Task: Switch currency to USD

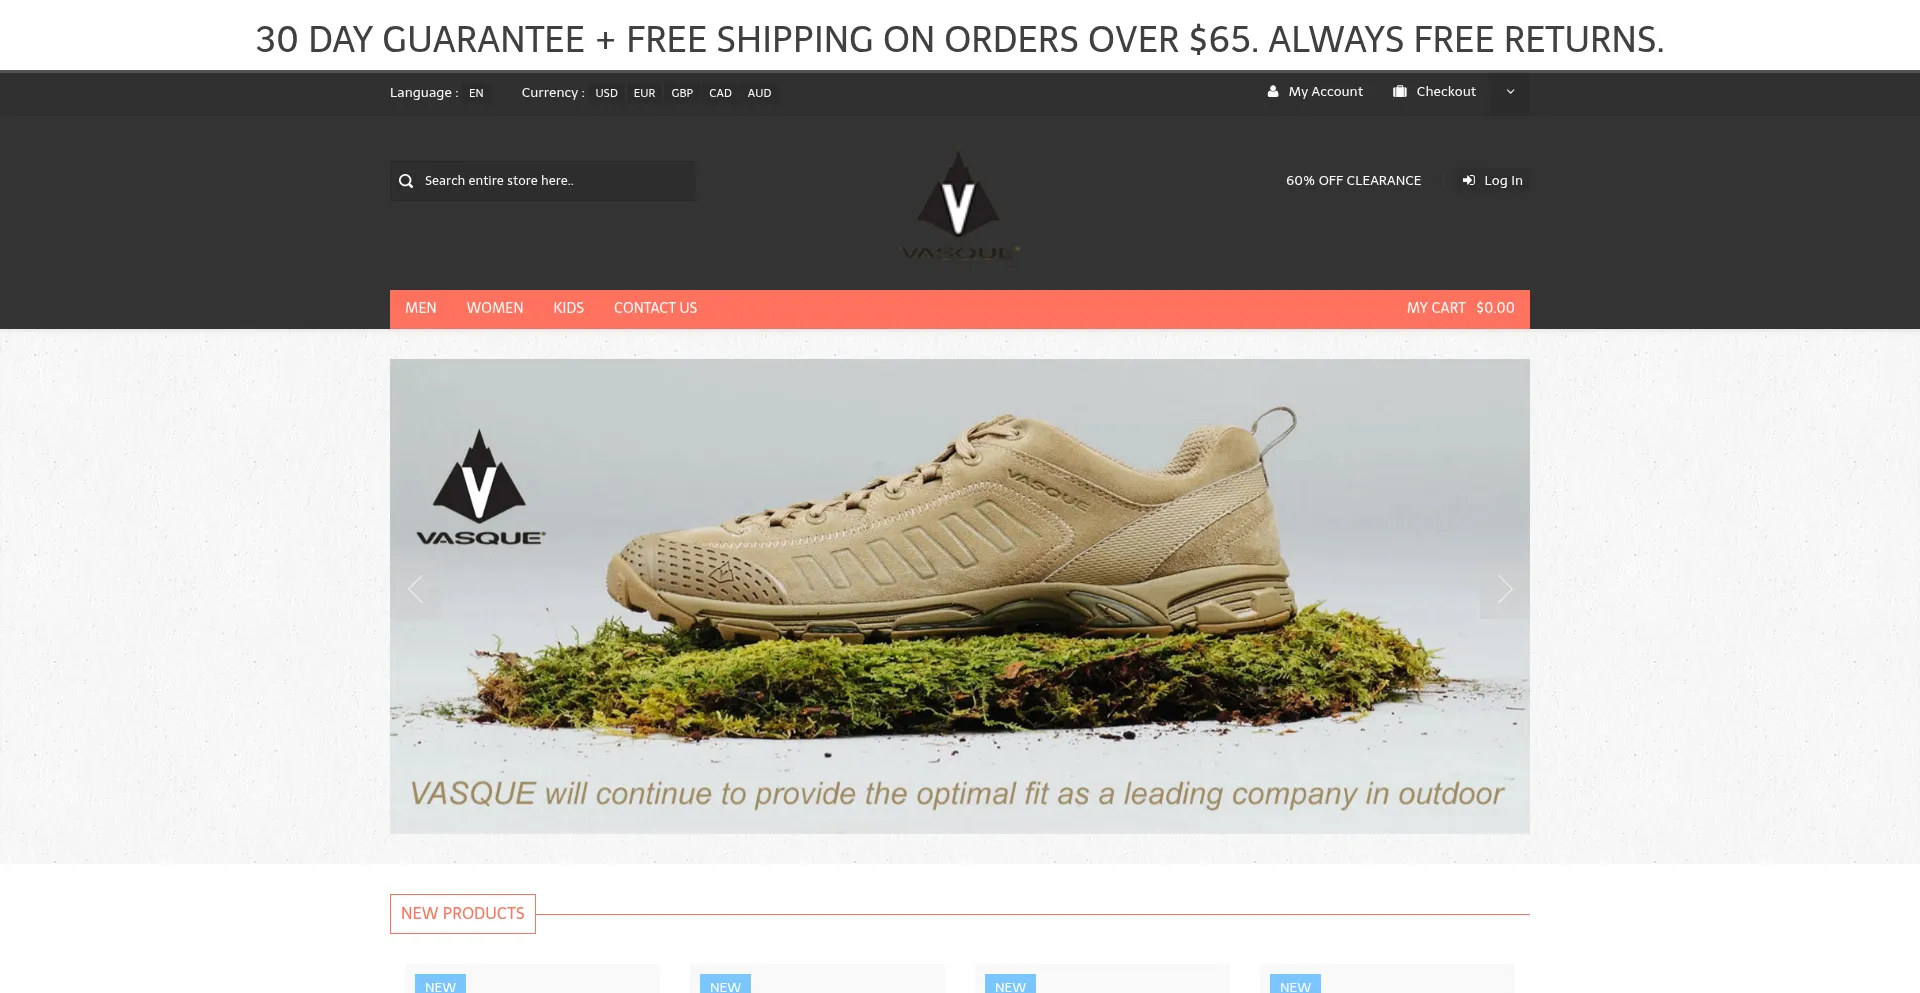Action: point(606,93)
